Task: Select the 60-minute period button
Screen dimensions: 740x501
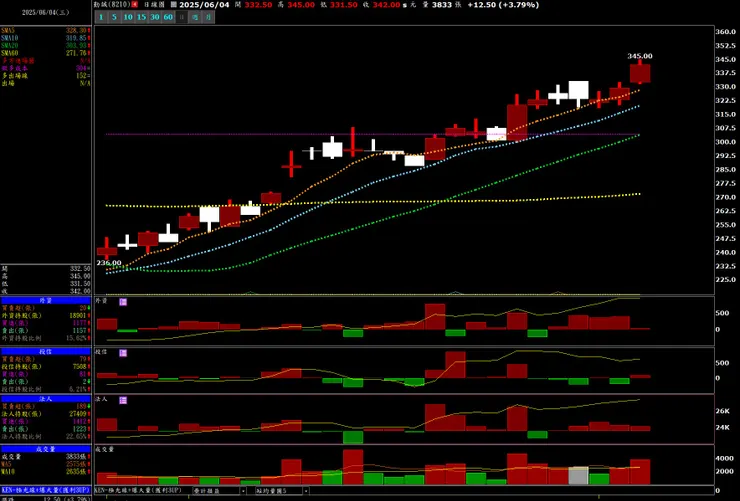Action: 168,17
